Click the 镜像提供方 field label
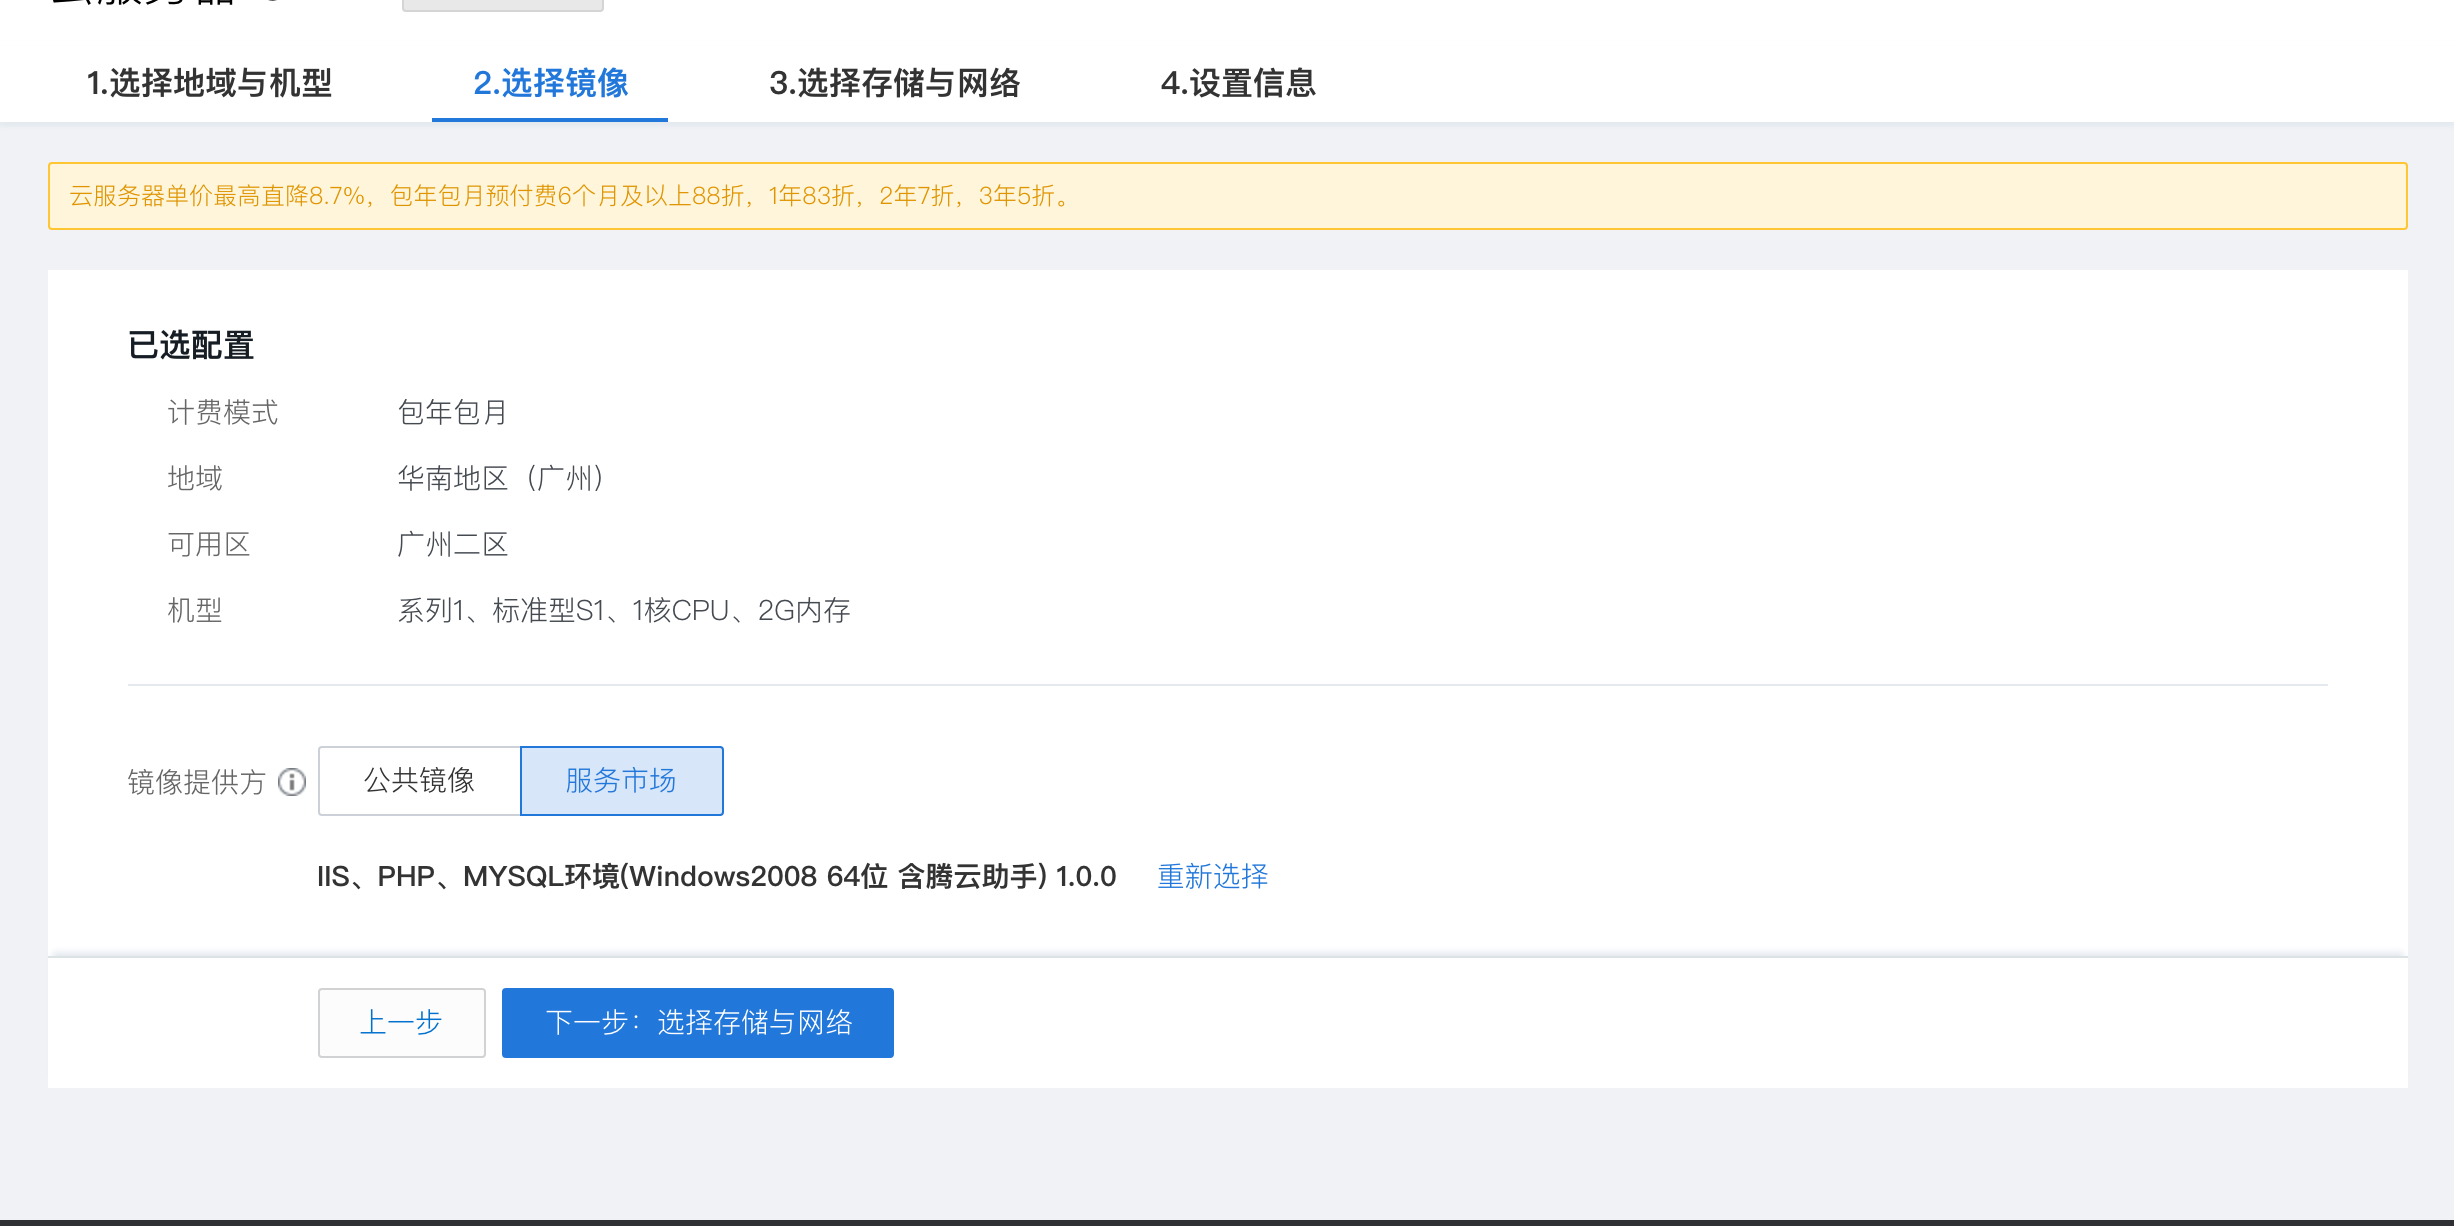Viewport: 2454px width, 1226px height. (x=197, y=782)
